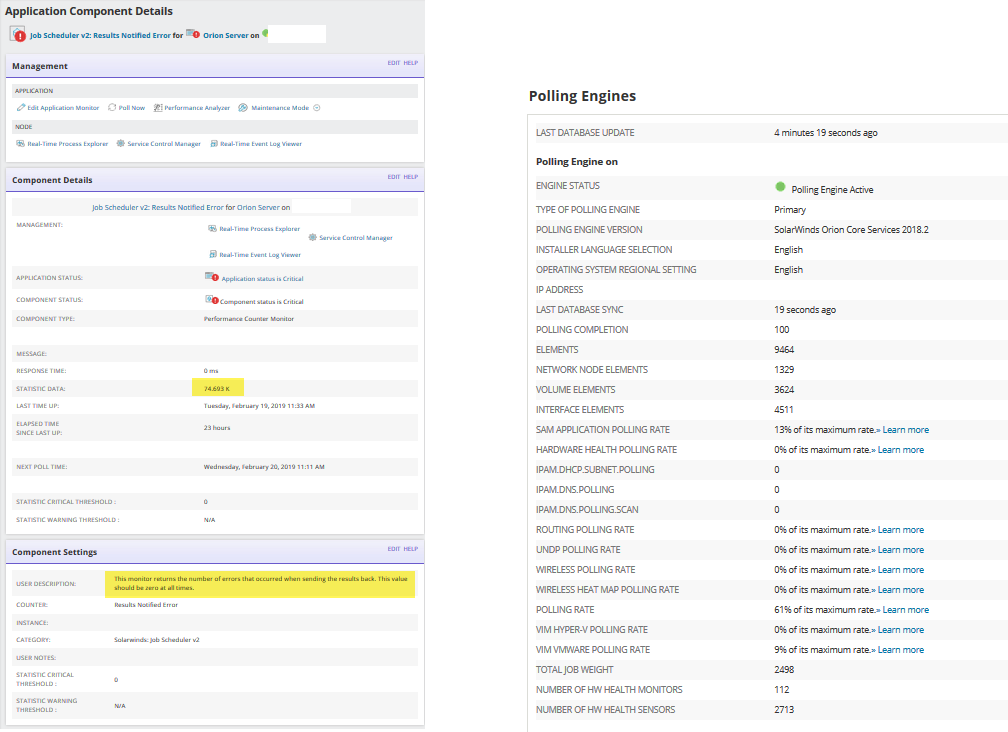Screen dimensions: 1008x732
Task: Click the Maintenance Mode icon
Action: click(x=243, y=108)
